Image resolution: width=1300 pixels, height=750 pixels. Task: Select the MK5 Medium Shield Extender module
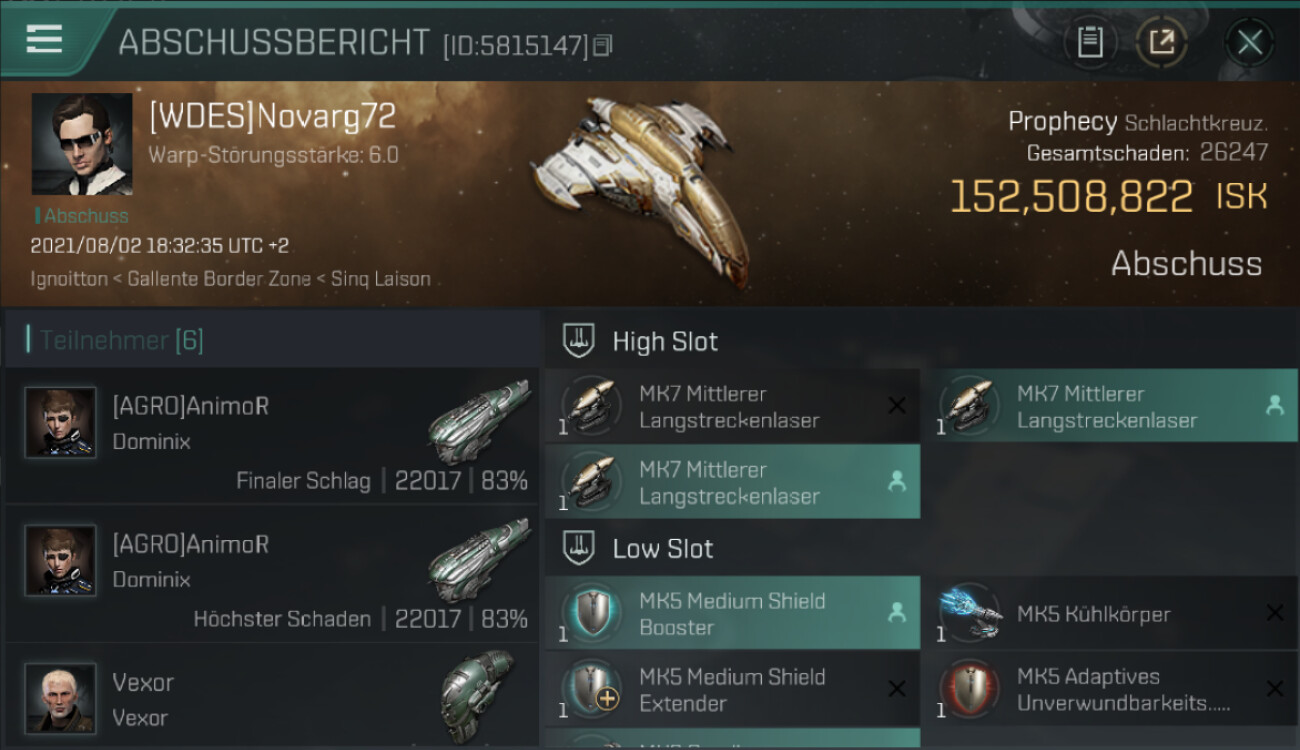click(733, 689)
